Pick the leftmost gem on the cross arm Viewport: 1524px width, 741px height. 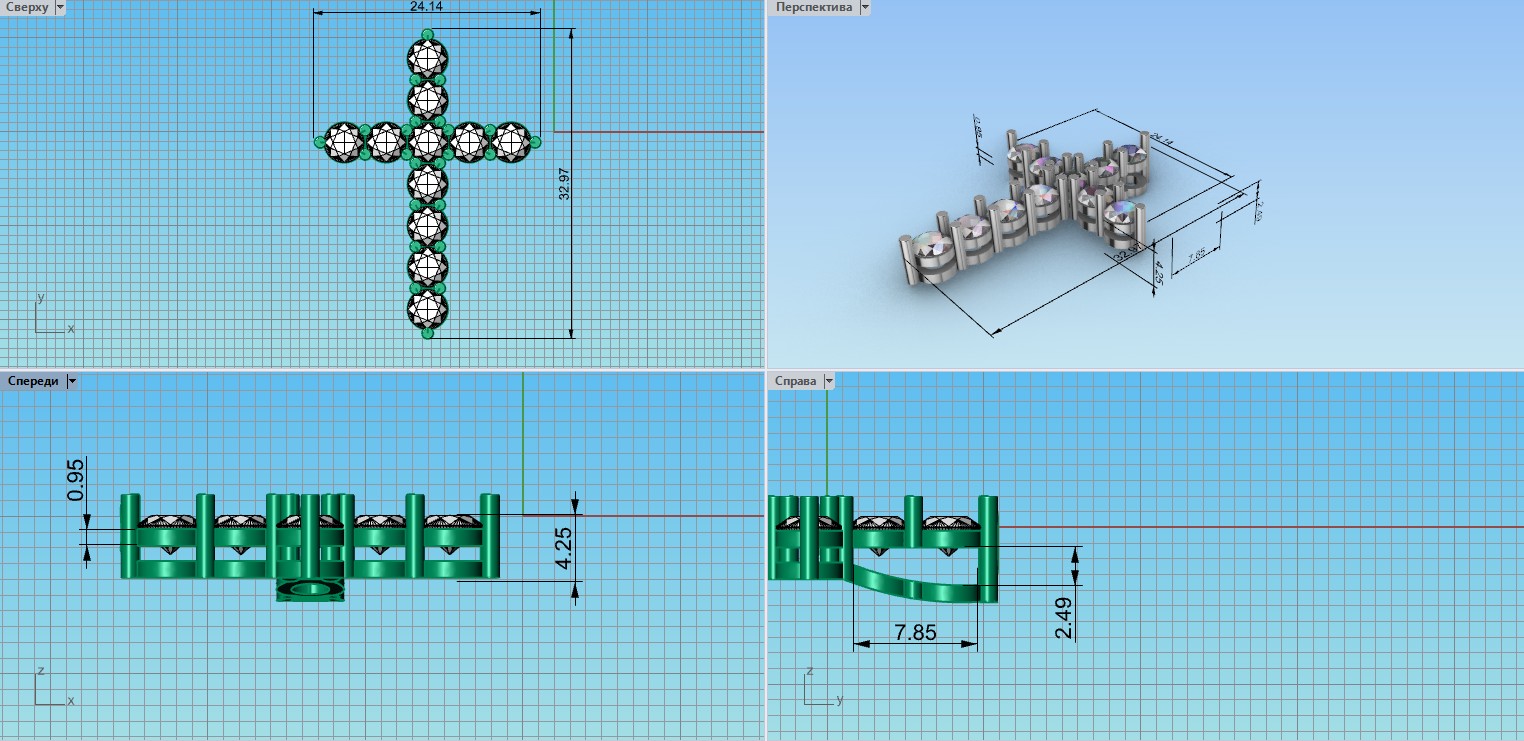click(344, 143)
